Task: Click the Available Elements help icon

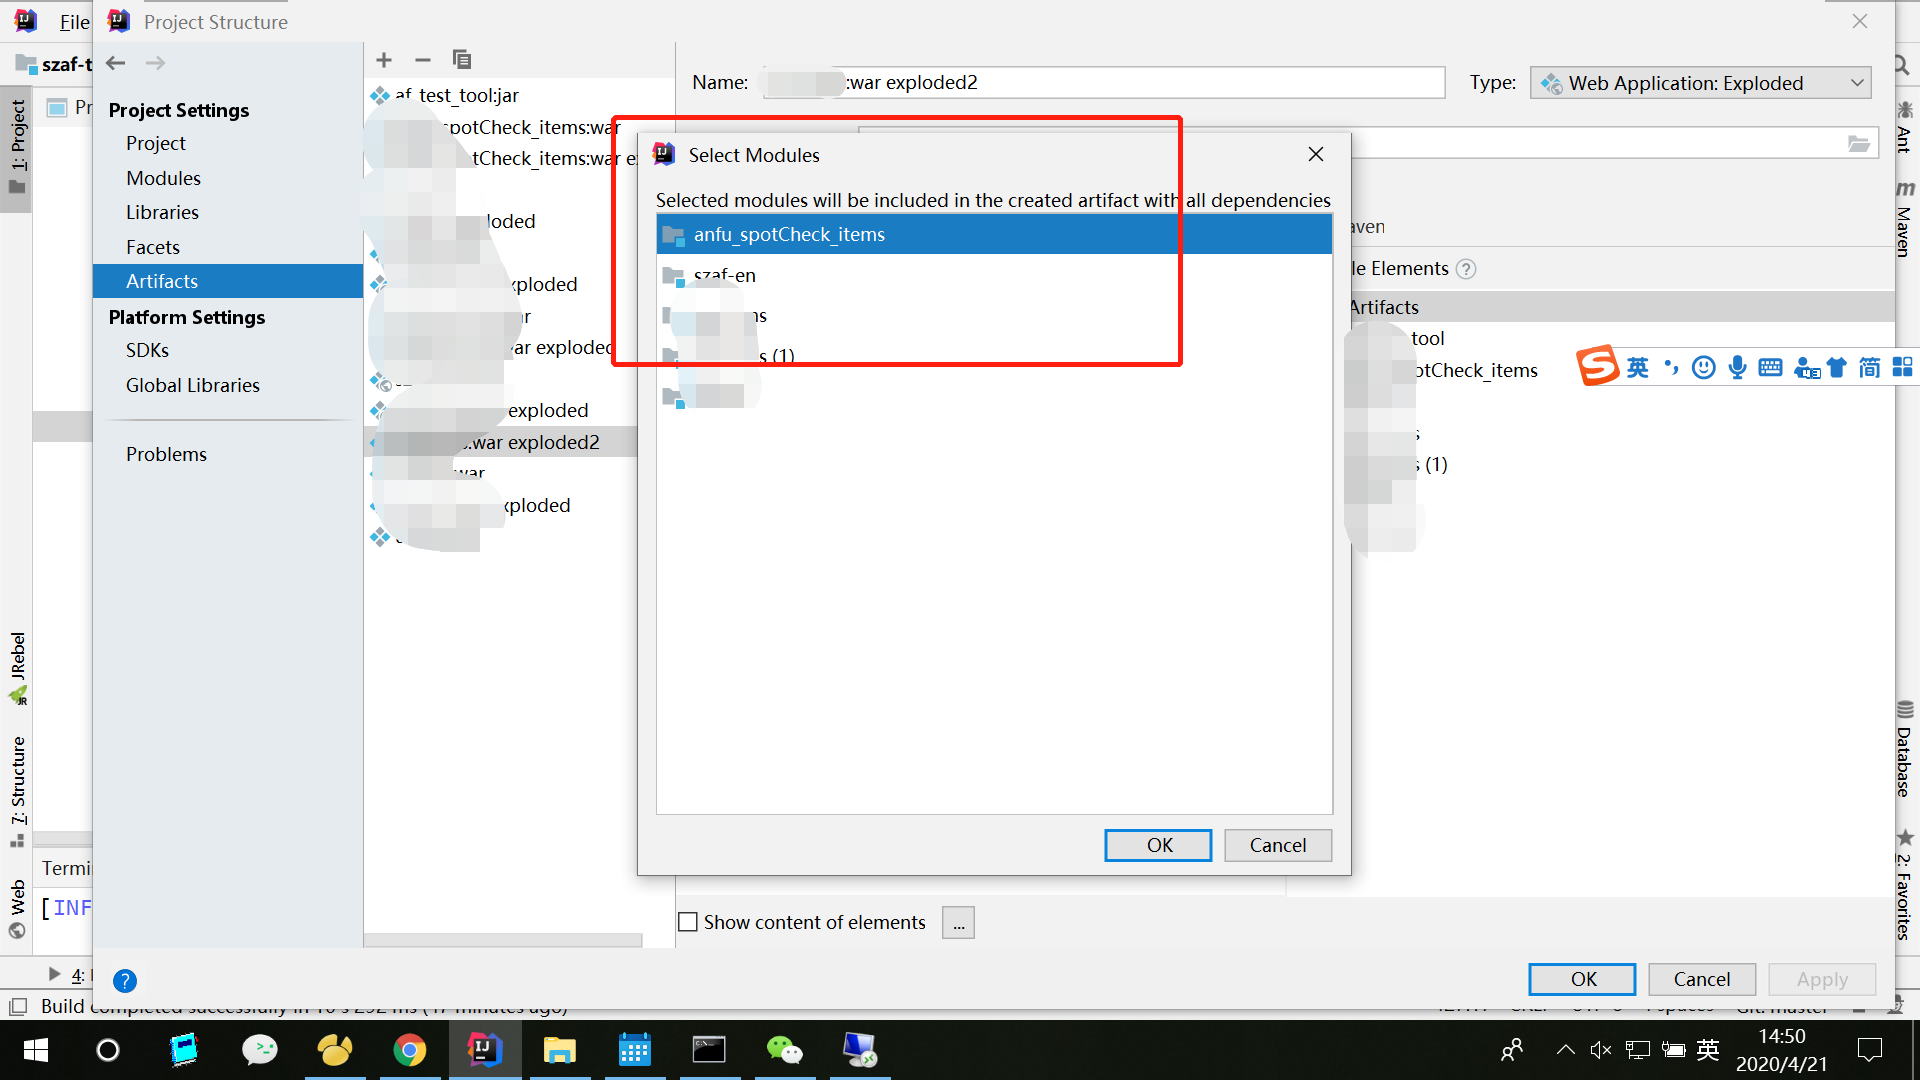Action: tap(1466, 269)
